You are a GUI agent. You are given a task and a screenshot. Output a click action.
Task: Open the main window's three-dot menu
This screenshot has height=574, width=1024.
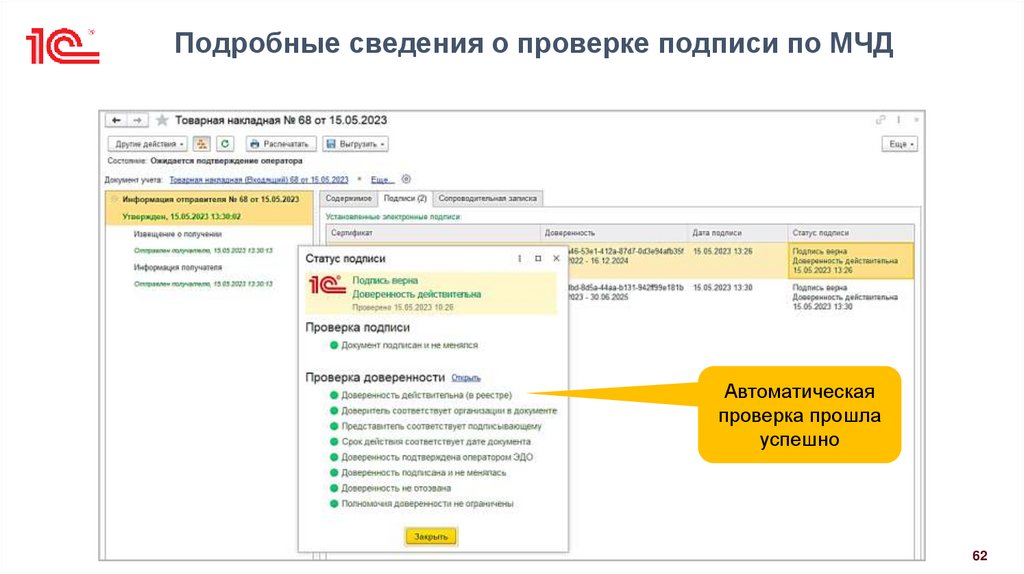(899, 120)
